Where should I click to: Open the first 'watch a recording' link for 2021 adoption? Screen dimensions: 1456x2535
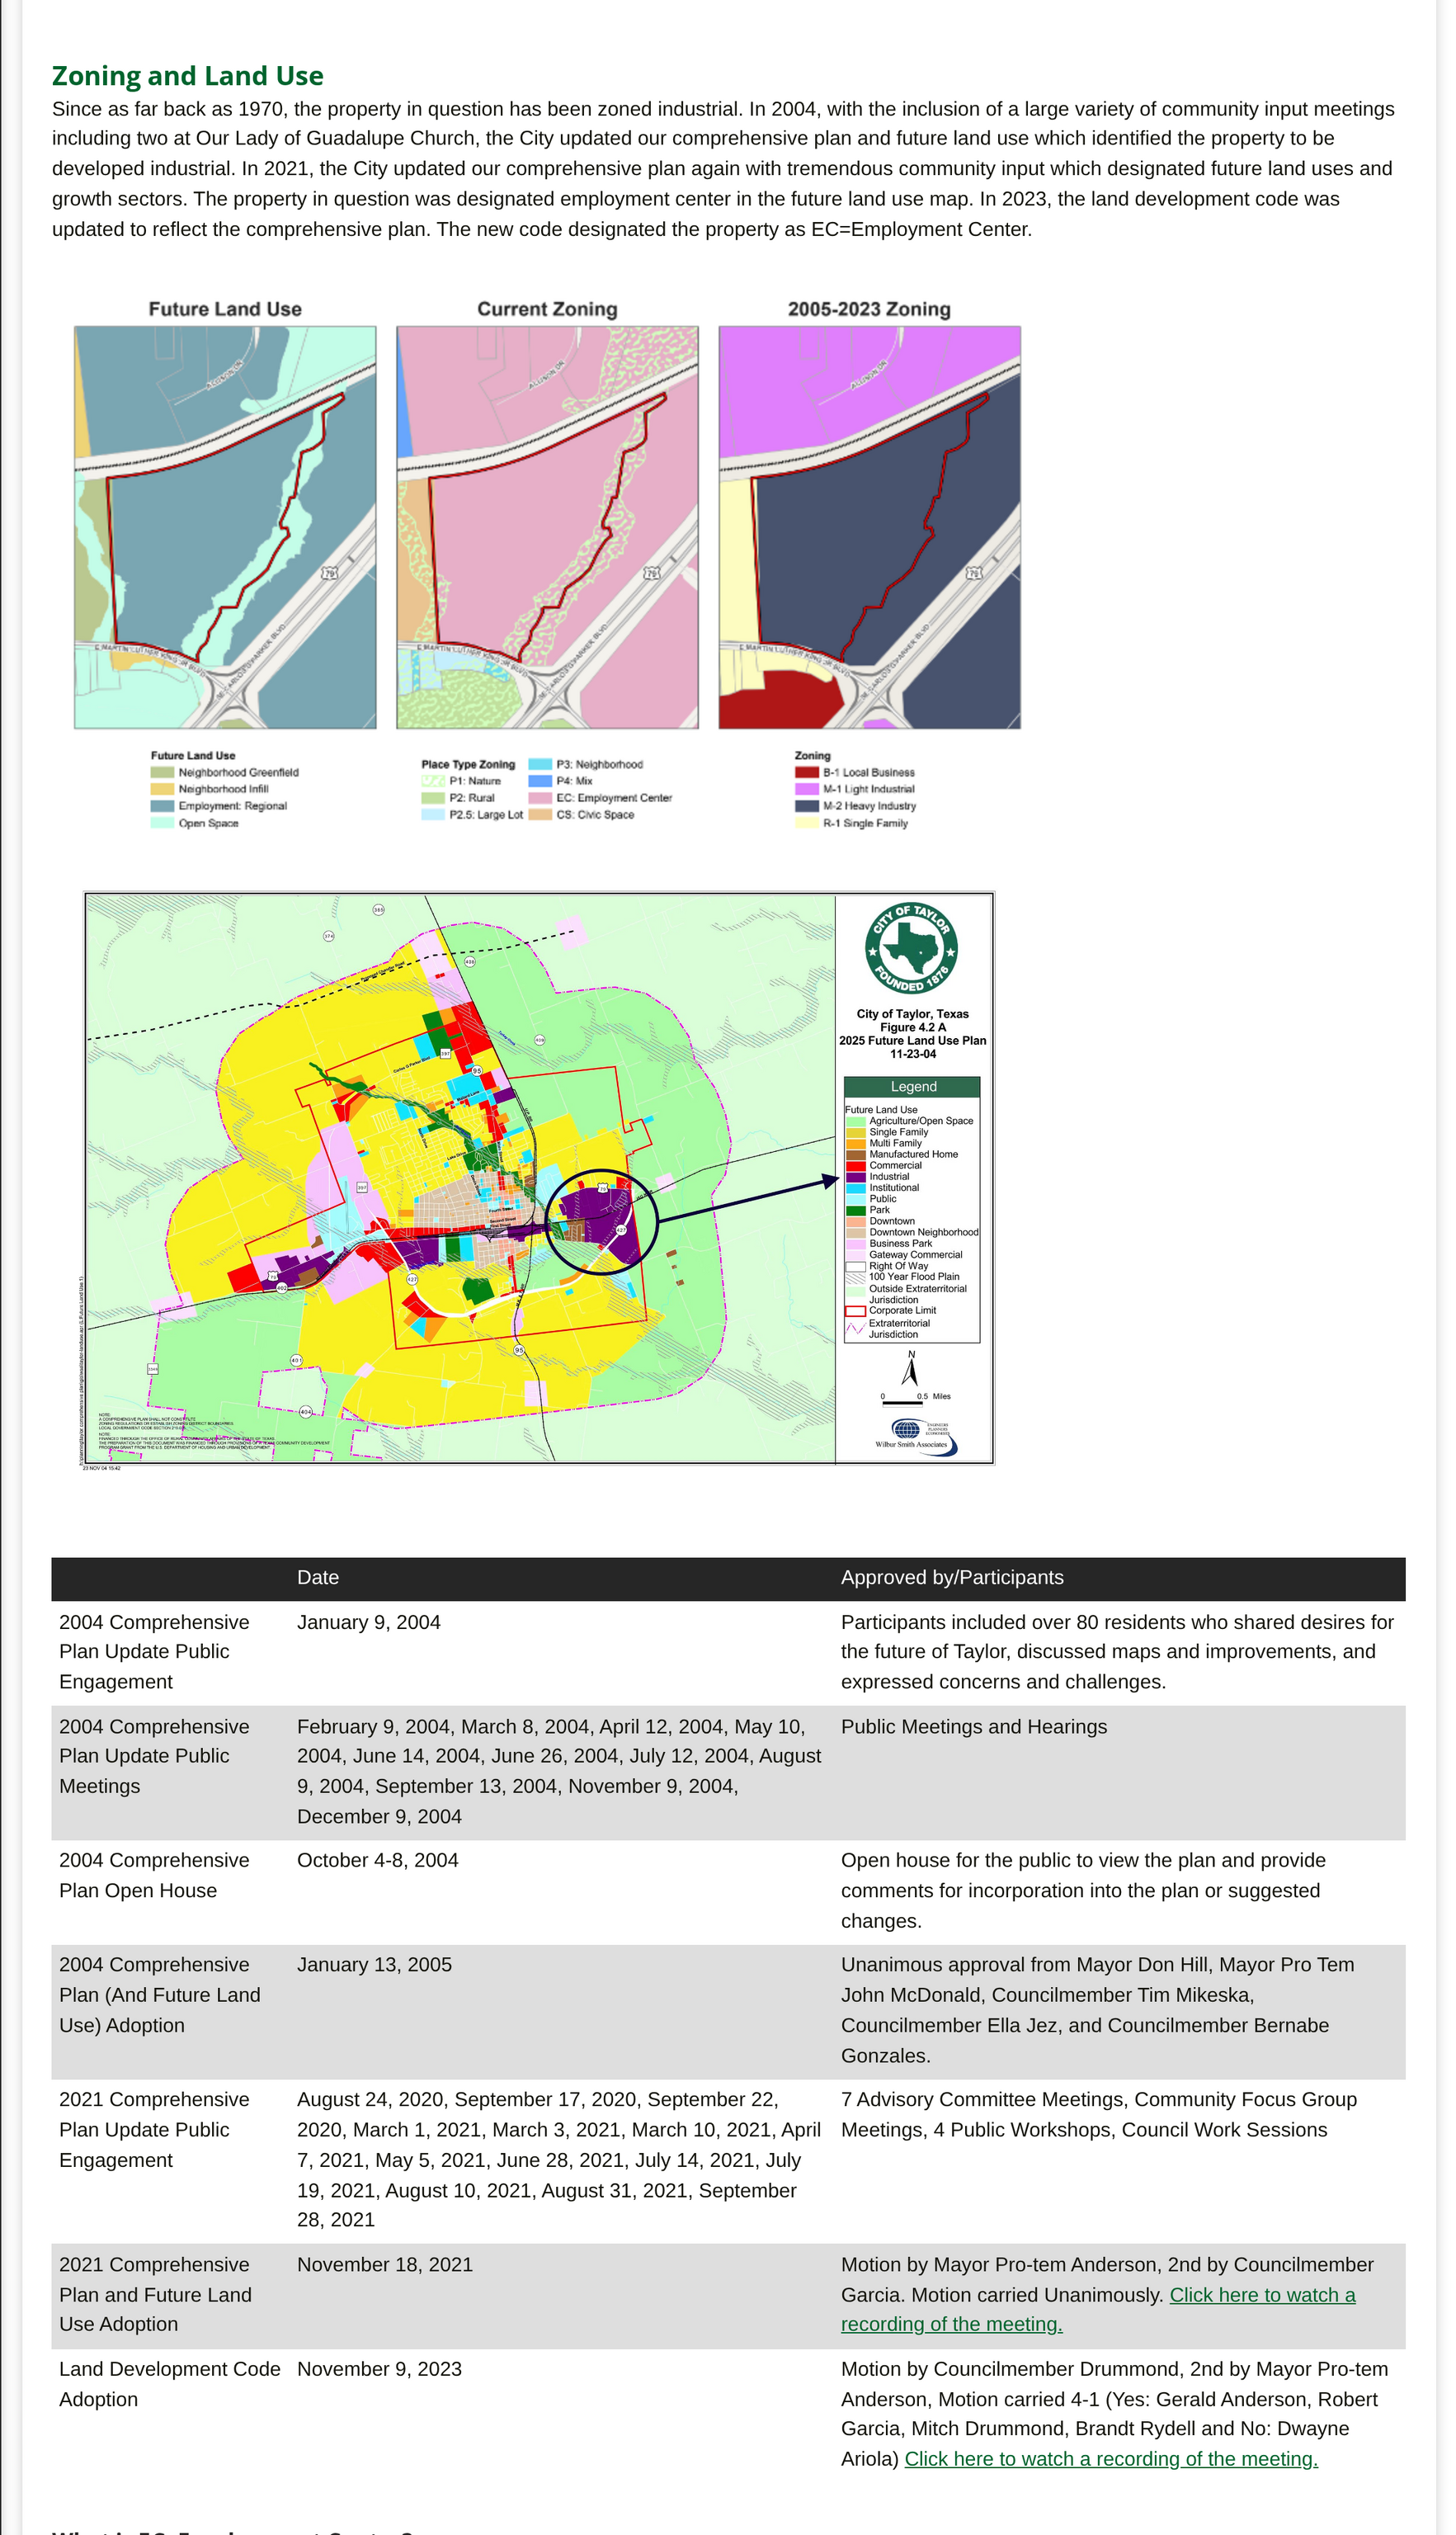coord(1098,2310)
